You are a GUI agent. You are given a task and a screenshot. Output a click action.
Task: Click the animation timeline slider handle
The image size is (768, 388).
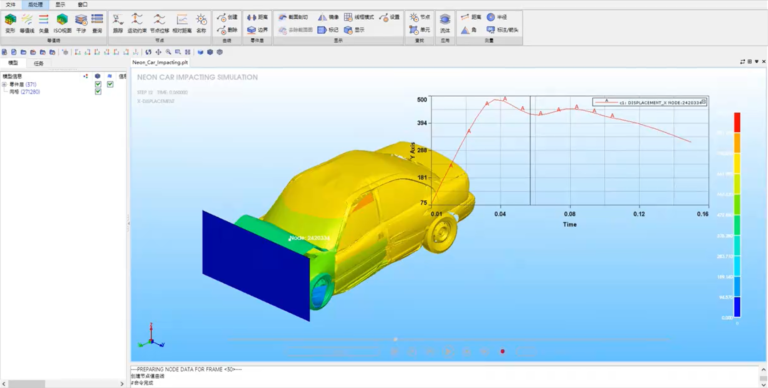pos(396,339)
